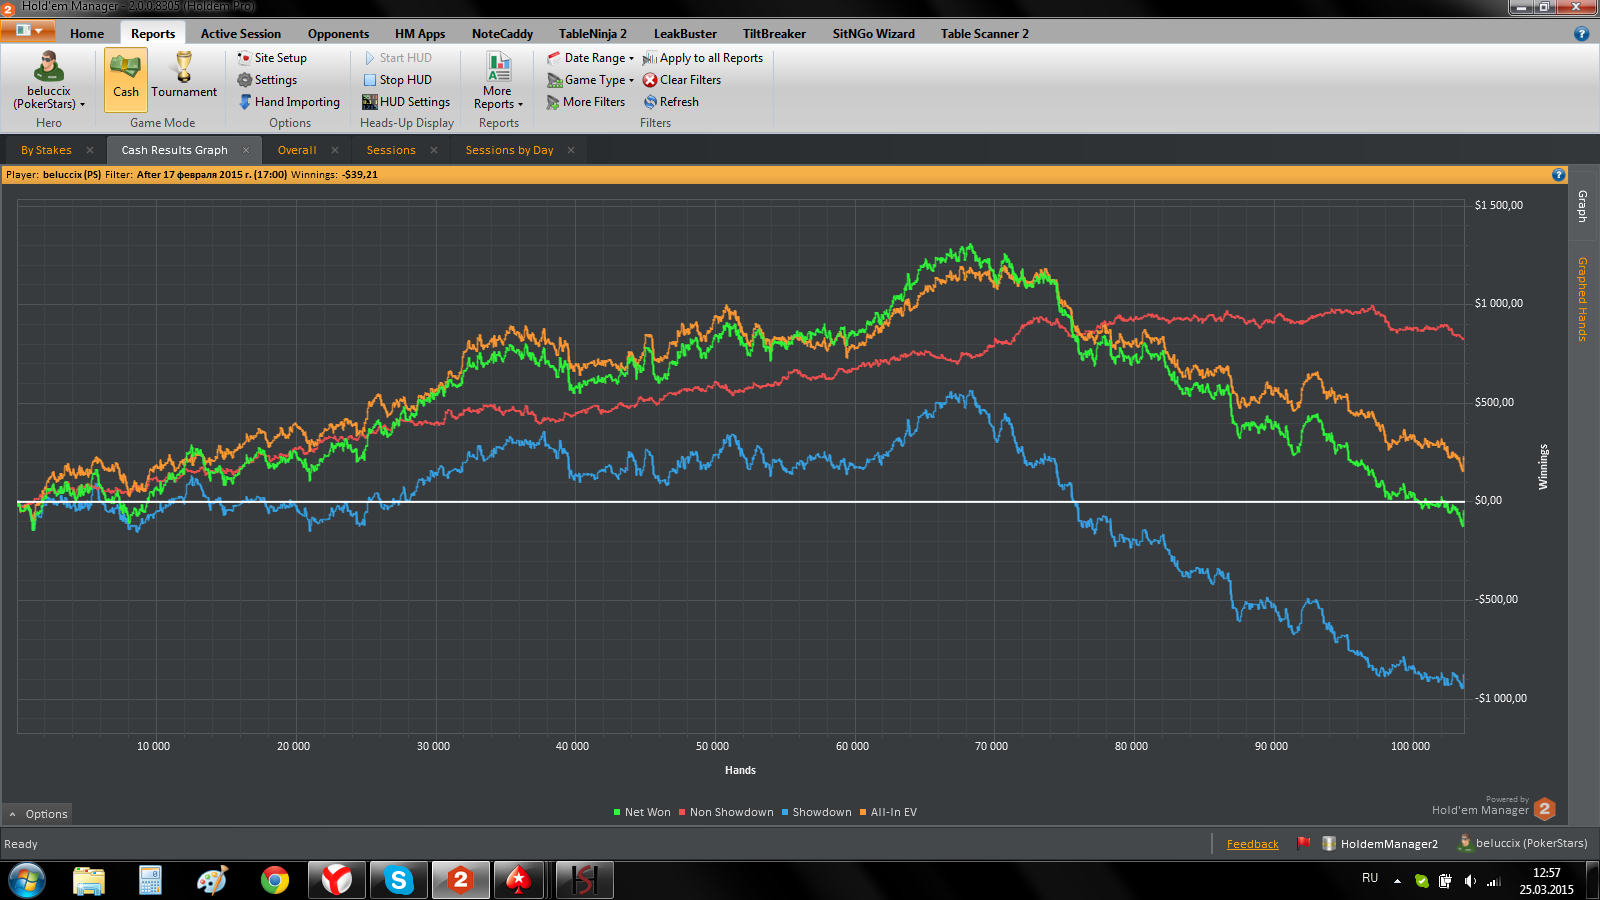Click the volume speaker tray icon
Viewport: 1600px width, 900px height.
pyautogui.click(x=1470, y=881)
